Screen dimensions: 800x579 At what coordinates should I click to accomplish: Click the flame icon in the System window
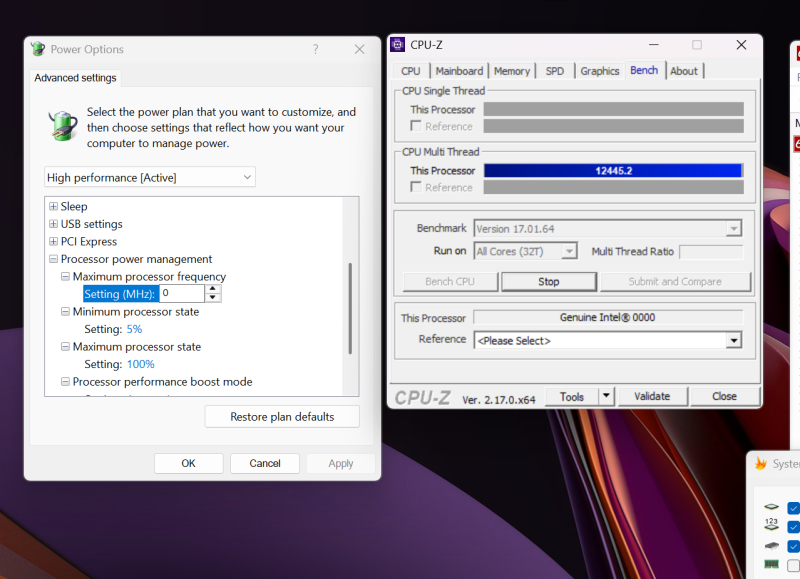[761, 464]
